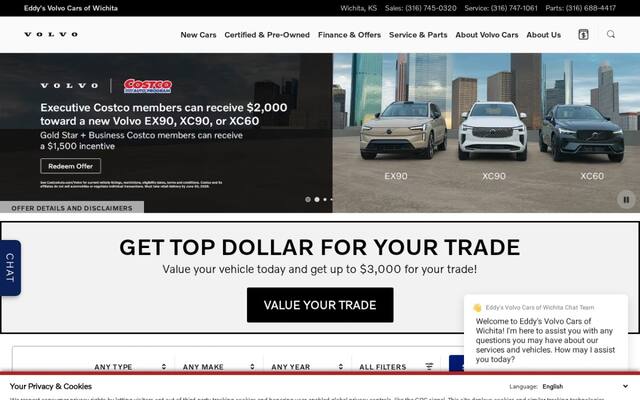Open the All Filters sliders icon
Screen dimensions: 640x400
pyautogui.click(x=429, y=367)
